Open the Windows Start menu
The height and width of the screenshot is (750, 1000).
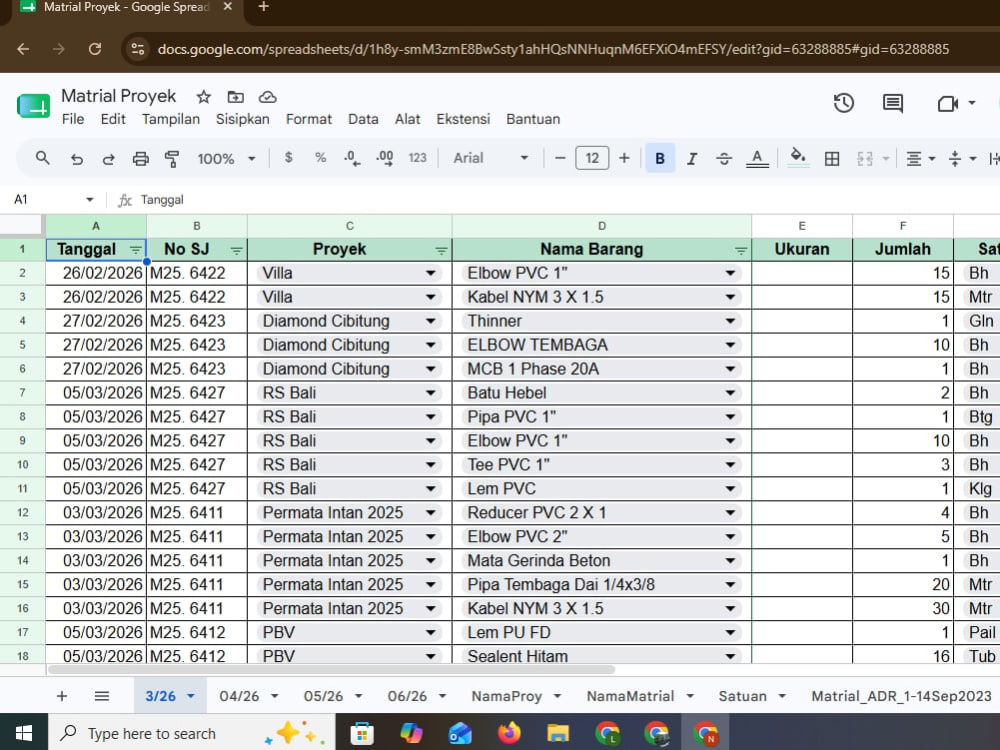(24, 733)
